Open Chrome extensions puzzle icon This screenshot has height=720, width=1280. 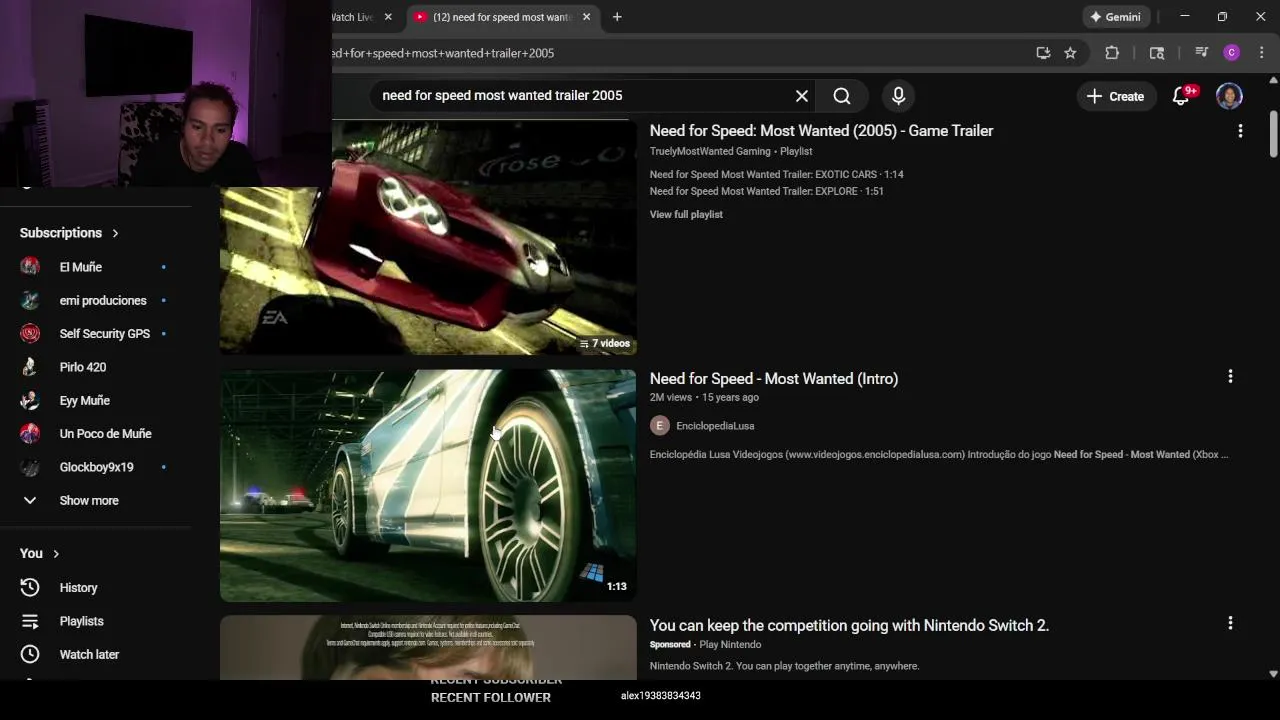pyautogui.click(x=1112, y=53)
